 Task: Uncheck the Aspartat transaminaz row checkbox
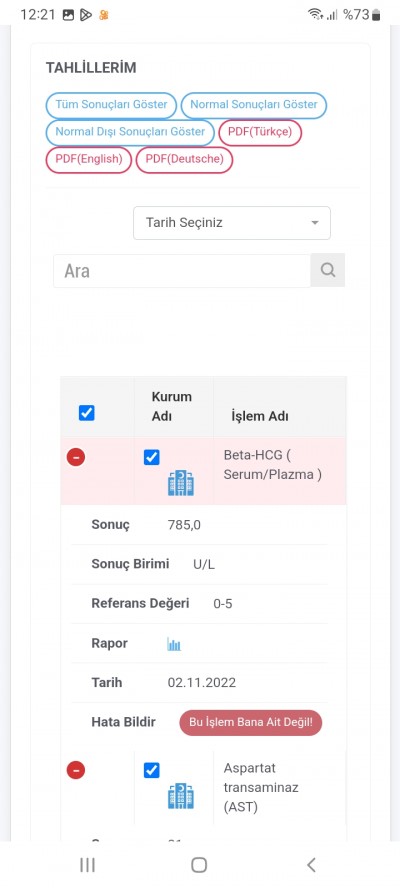click(x=151, y=770)
